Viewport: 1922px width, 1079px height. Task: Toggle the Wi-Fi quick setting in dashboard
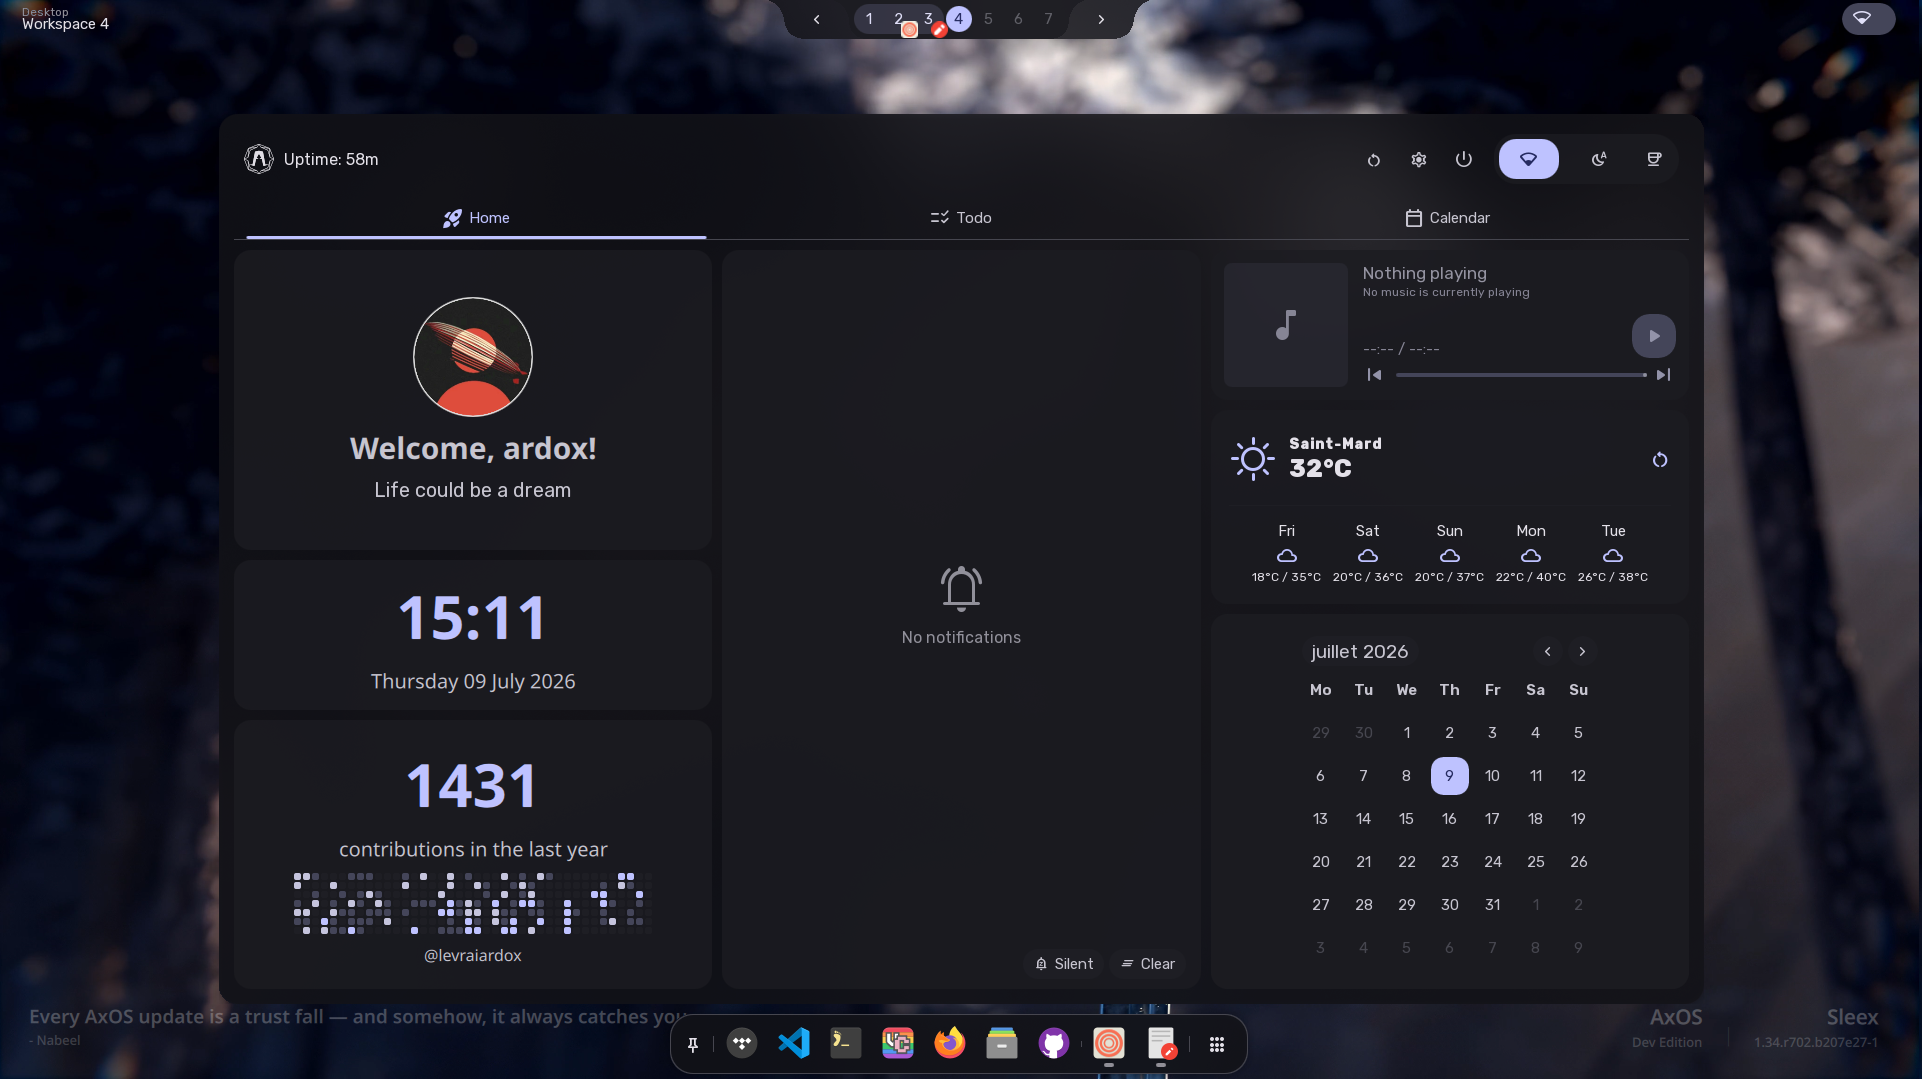pyautogui.click(x=1528, y=159)
